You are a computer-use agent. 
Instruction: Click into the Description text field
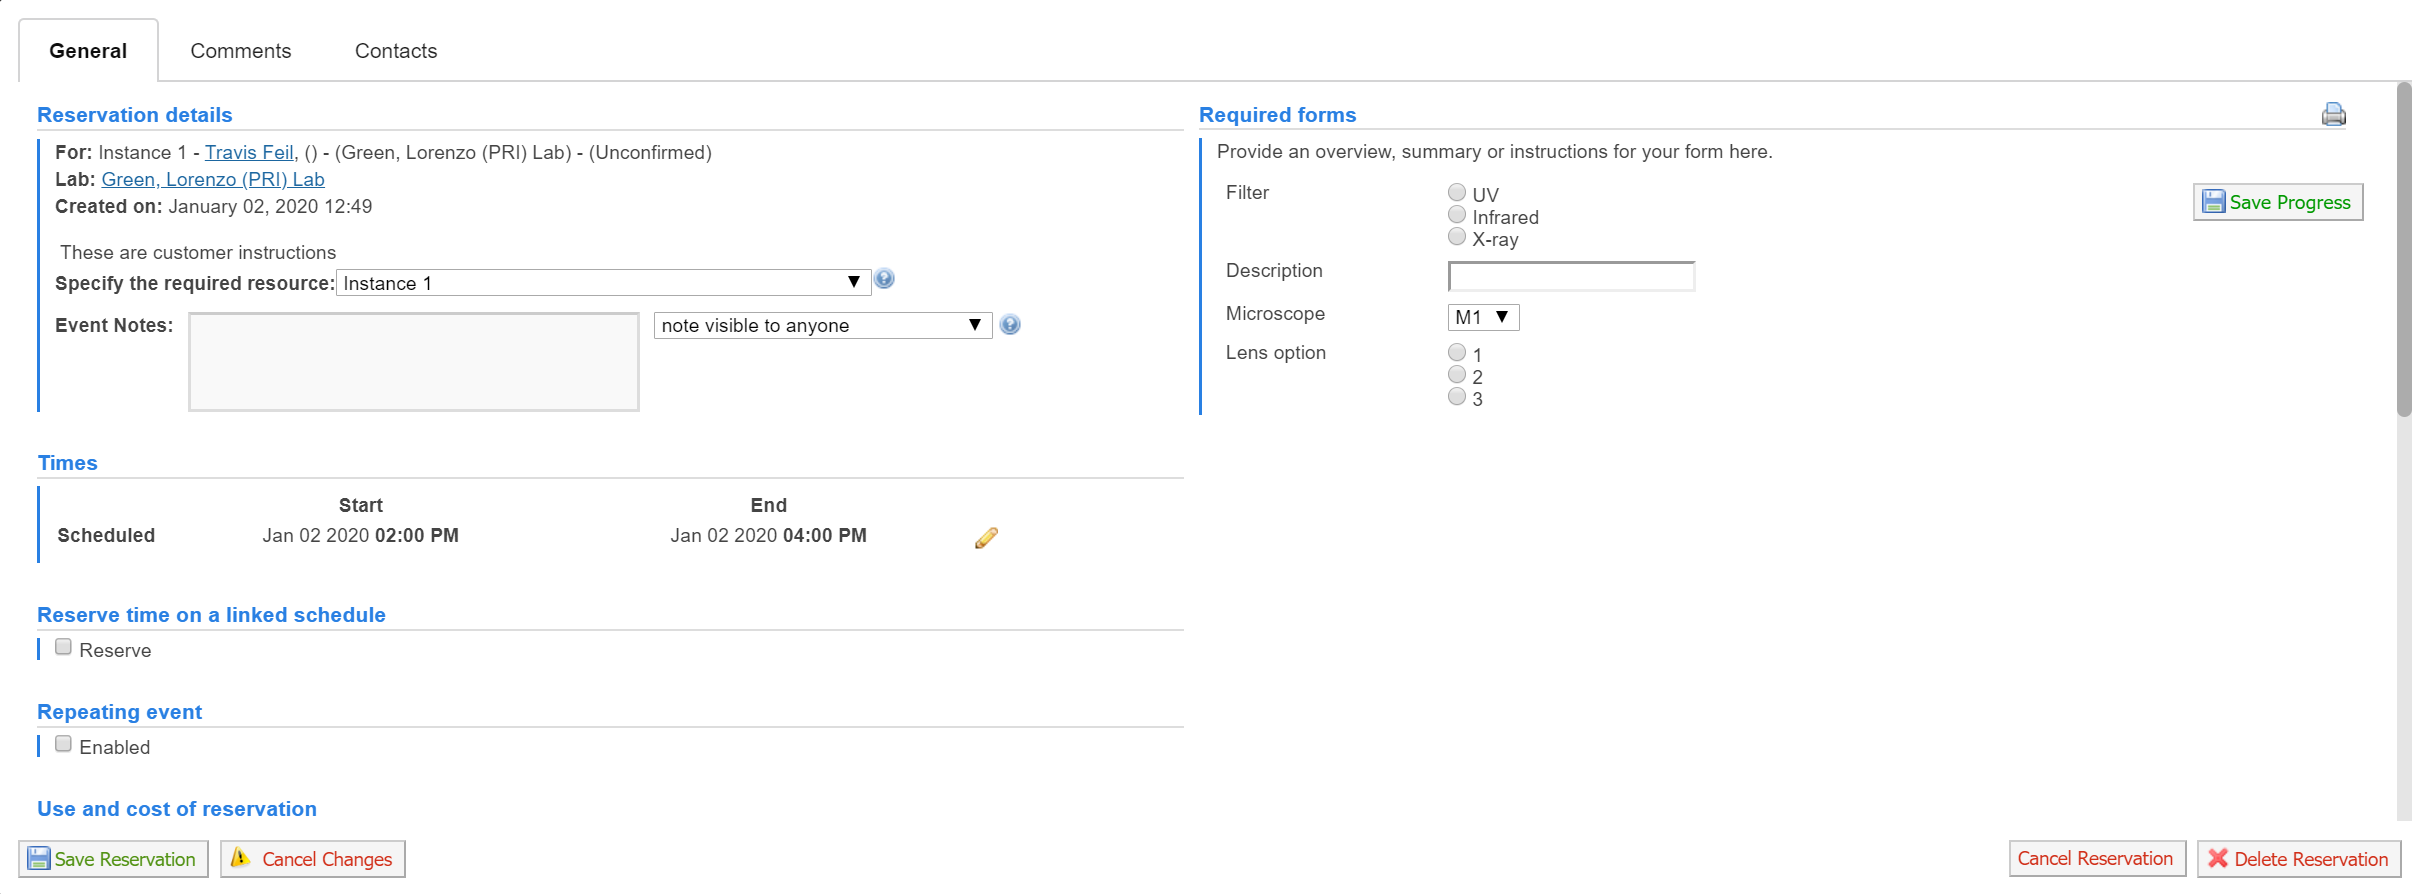pyautogui.click(x=1571, y=276)
